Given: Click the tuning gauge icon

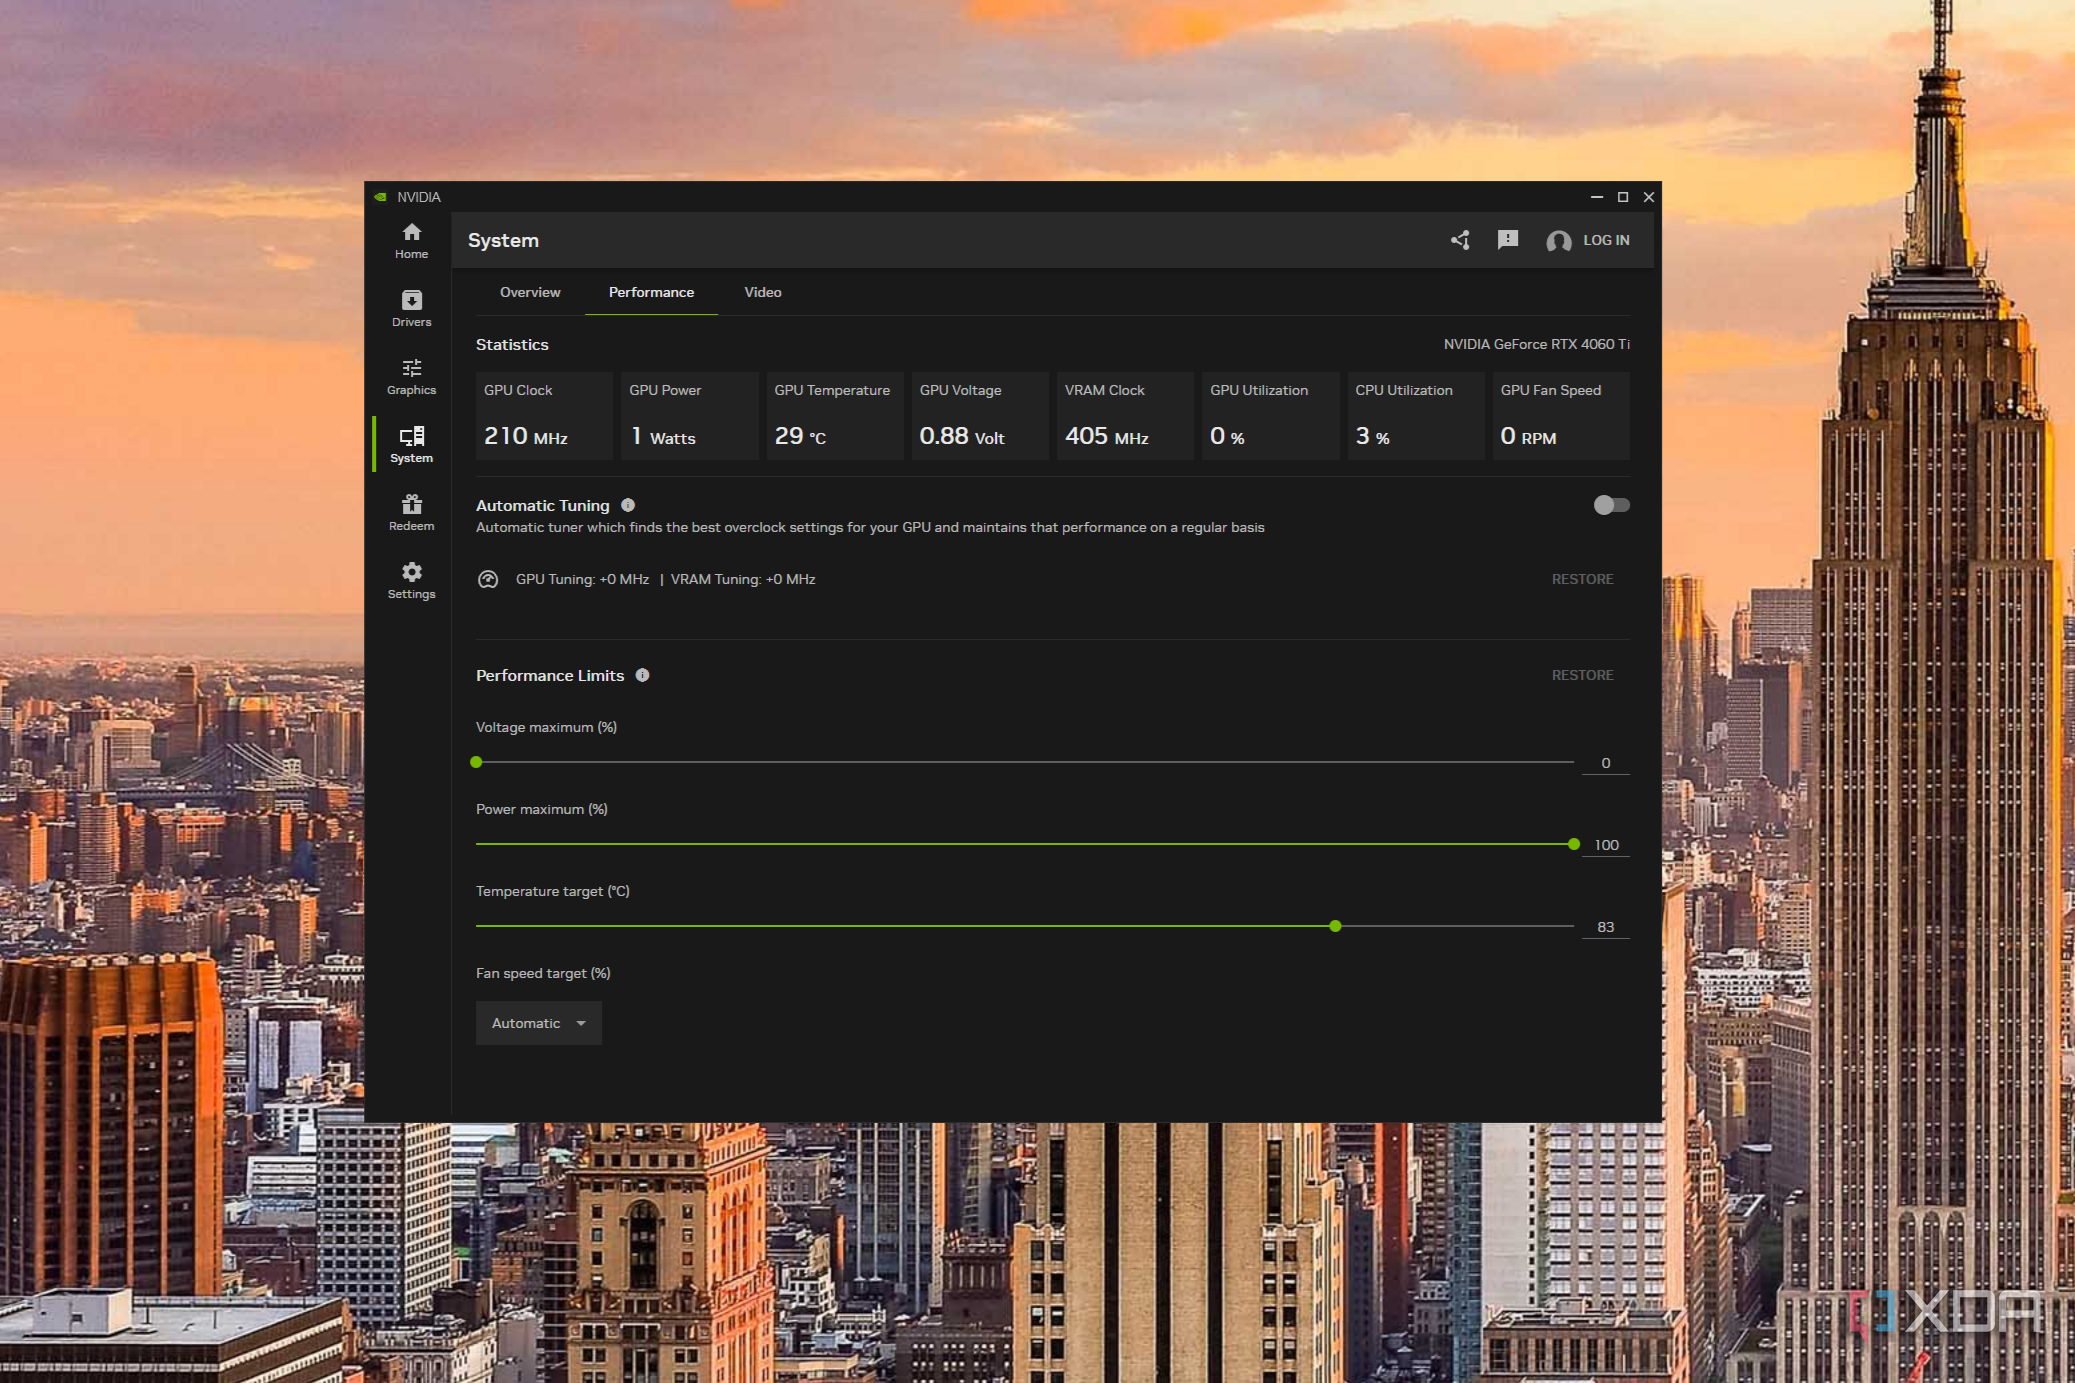Looking at the screenshot, I should (488, 579).
